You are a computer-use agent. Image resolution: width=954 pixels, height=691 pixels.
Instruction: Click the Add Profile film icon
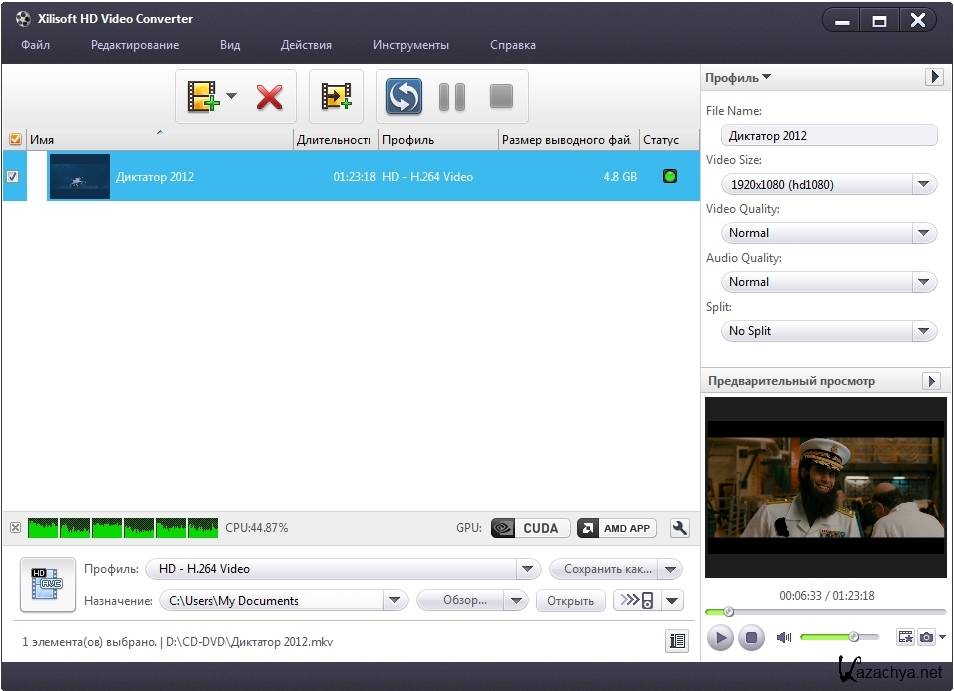336,97
